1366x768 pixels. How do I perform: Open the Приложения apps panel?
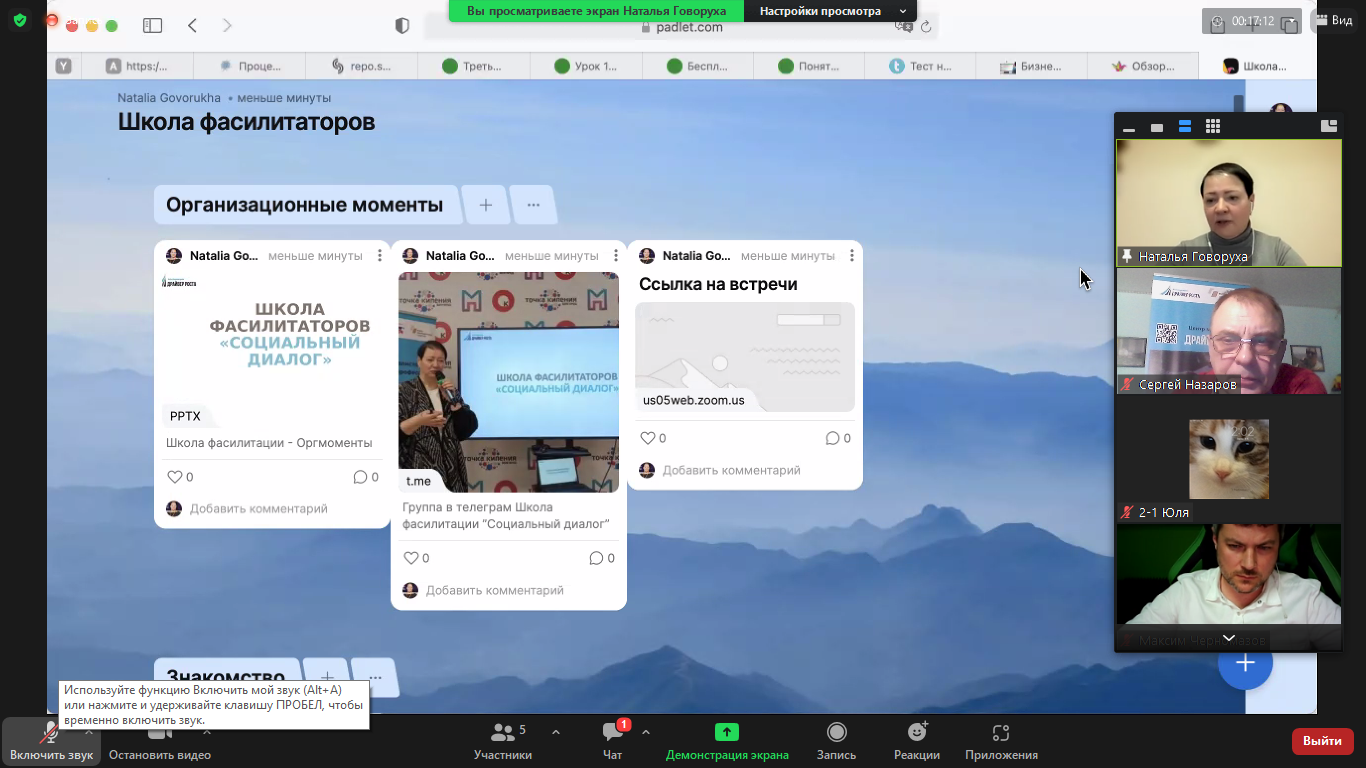(1000, 740)
